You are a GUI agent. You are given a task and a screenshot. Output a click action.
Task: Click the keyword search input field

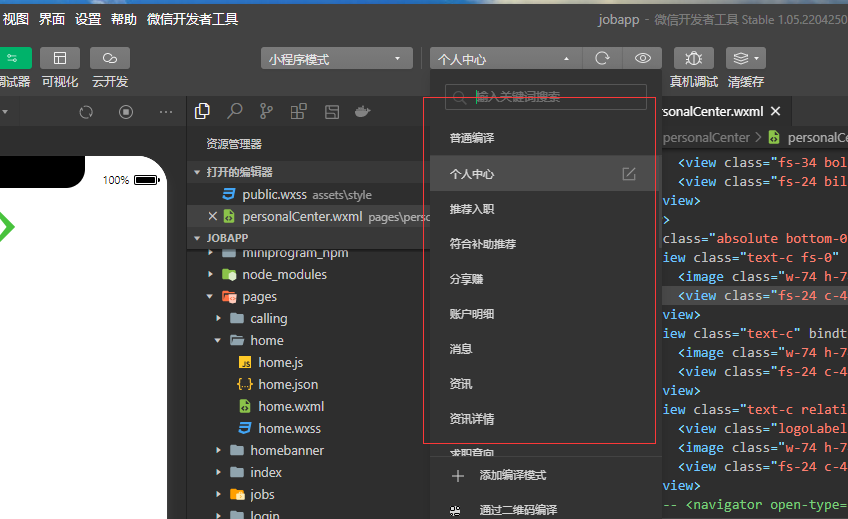click(x=546, y=97)
